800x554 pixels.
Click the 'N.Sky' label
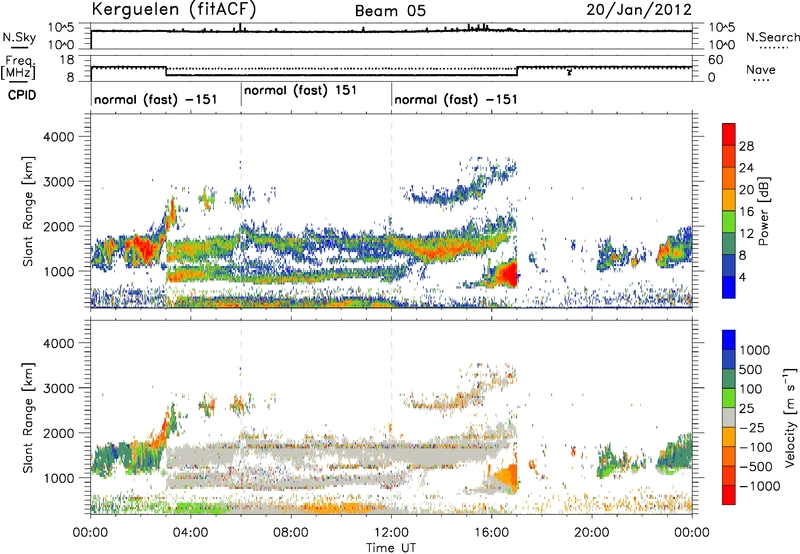pyautogui.click(x=19, y=37)
